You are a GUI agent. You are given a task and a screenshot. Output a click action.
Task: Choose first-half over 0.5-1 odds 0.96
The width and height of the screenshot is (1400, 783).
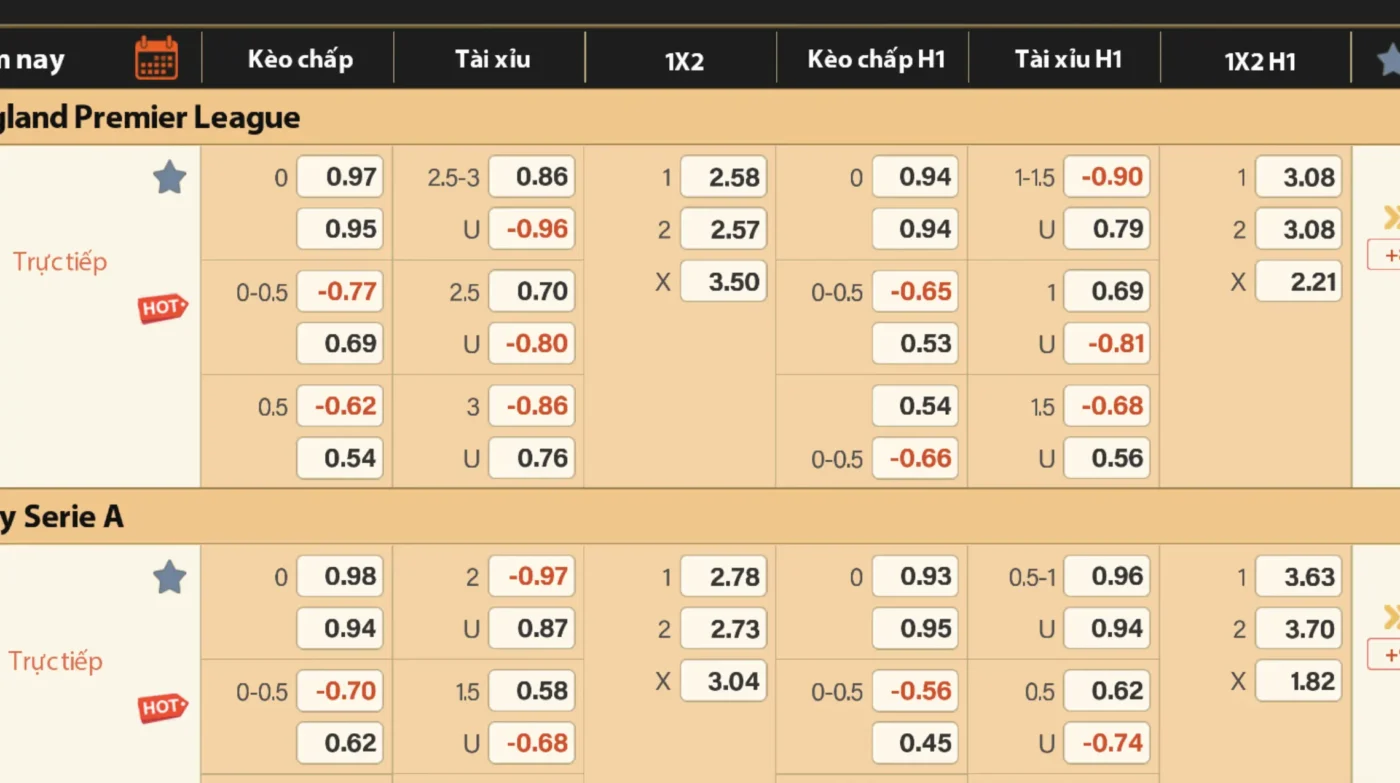[1107, 576]
